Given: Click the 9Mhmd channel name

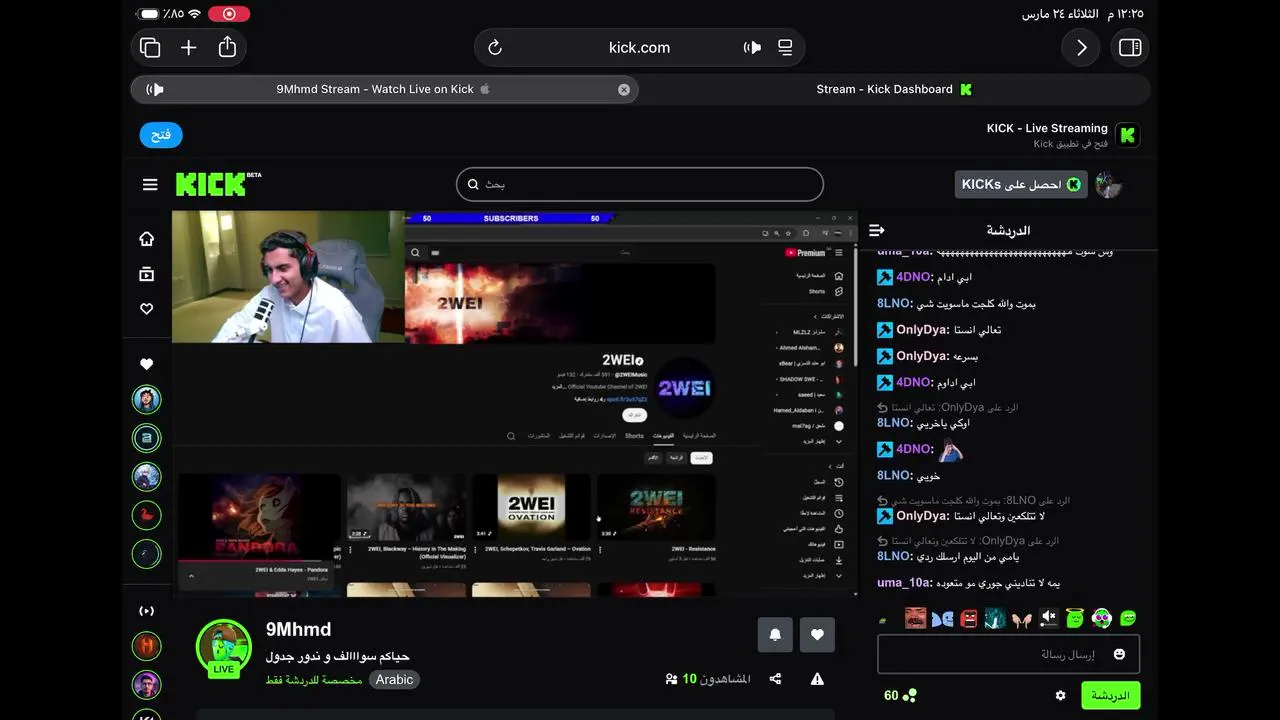Looking at the screenshot, I should [298, 629].
